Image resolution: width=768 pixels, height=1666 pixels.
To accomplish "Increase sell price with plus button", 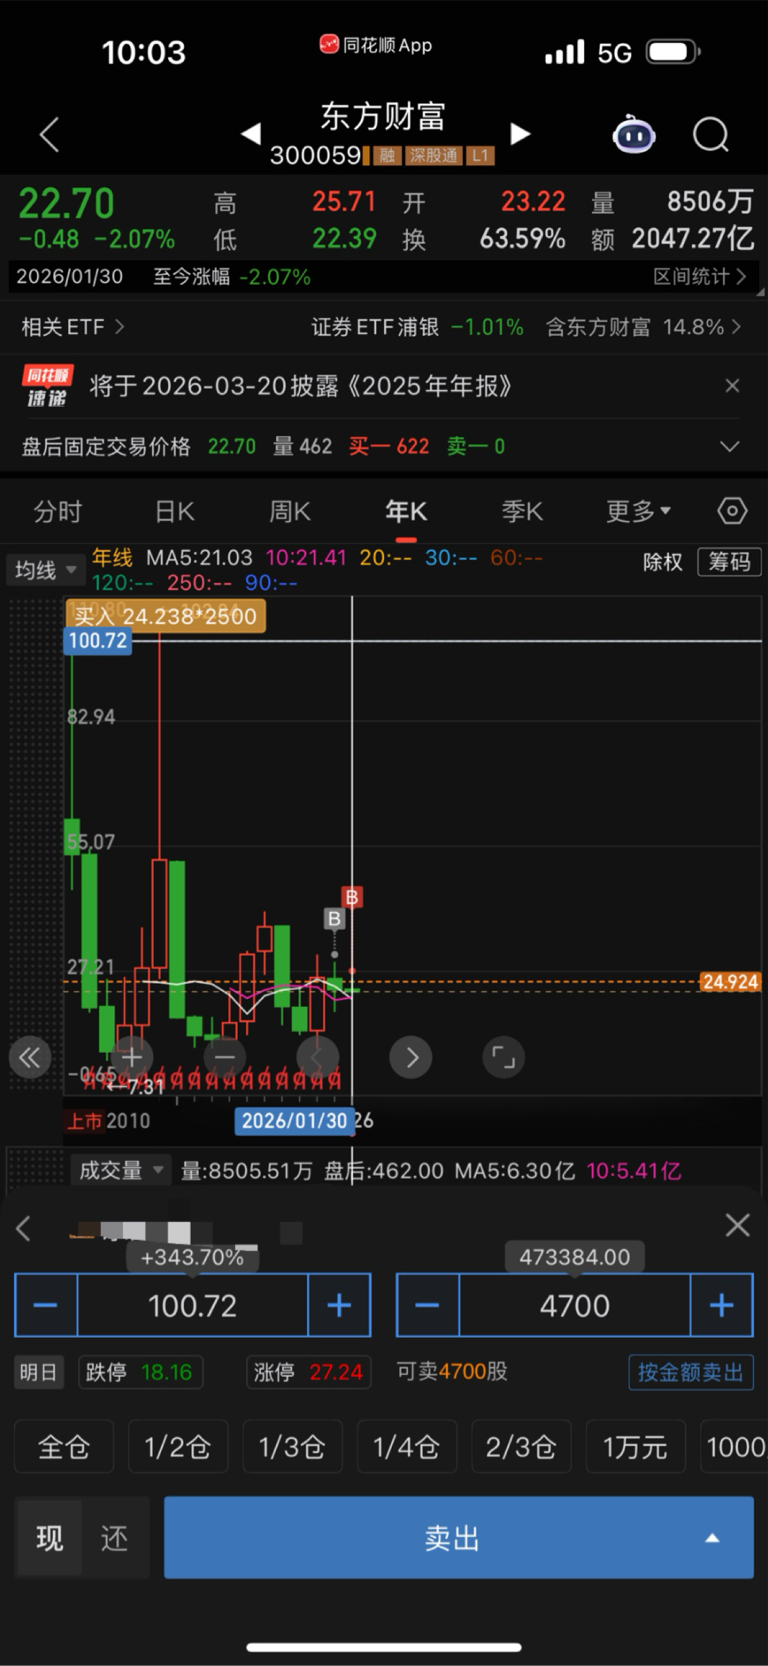I will point(339,1305).
